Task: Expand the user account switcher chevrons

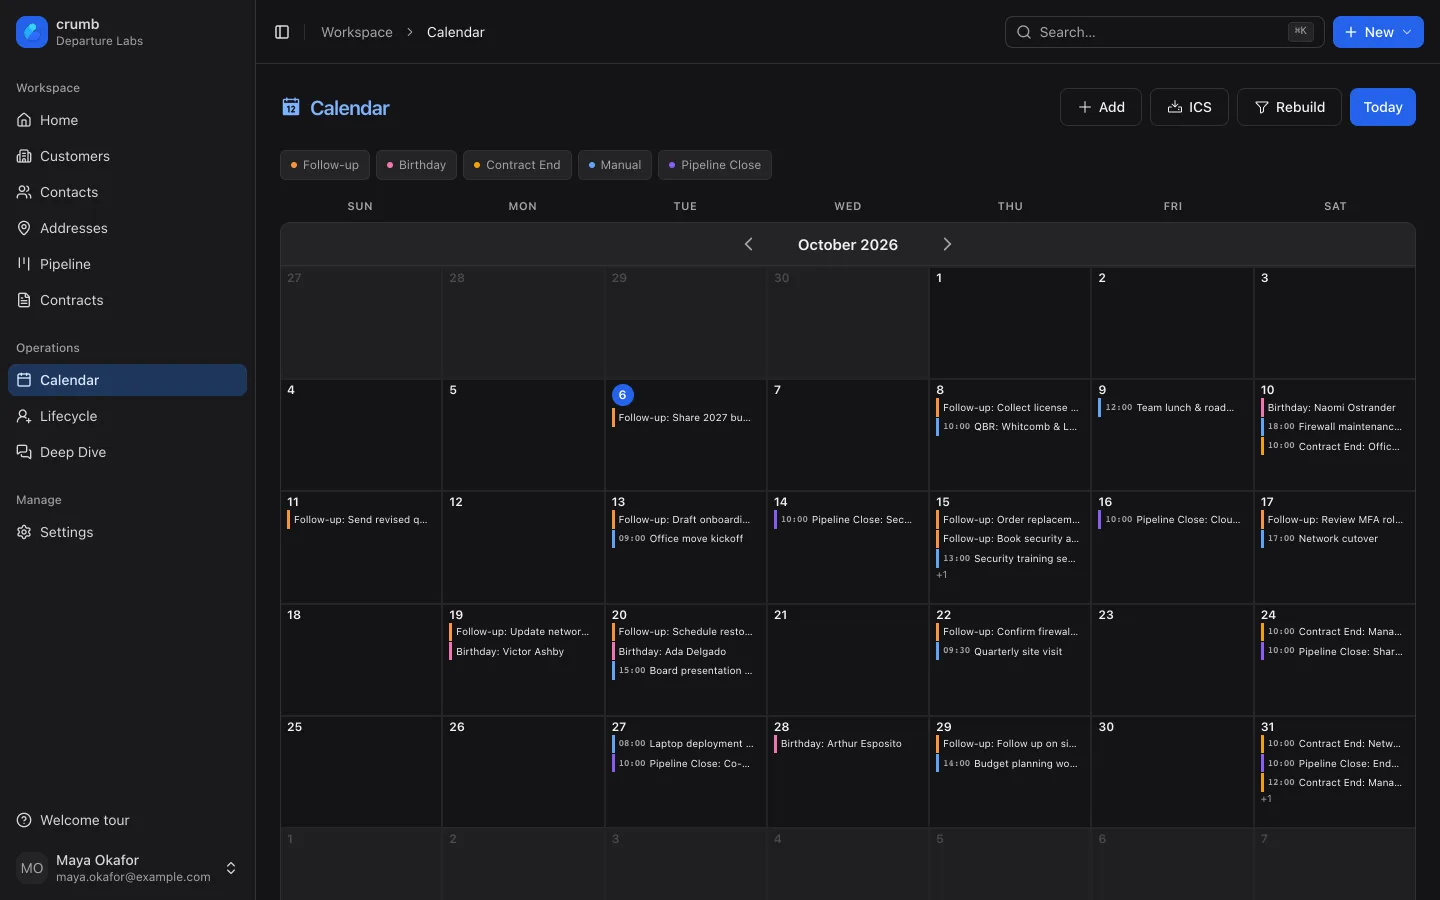Action: [231, 868]
